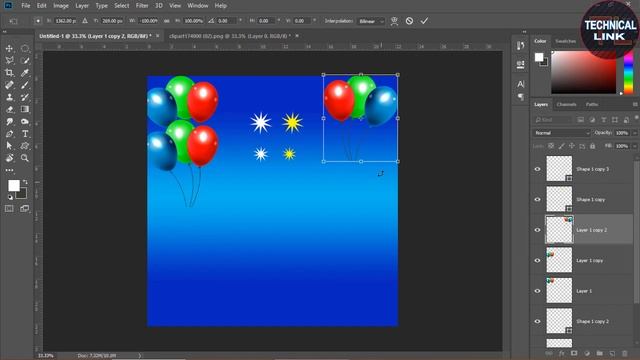Cancel the transform
Viewport: 640px width, 360px height.
(409, 21)
